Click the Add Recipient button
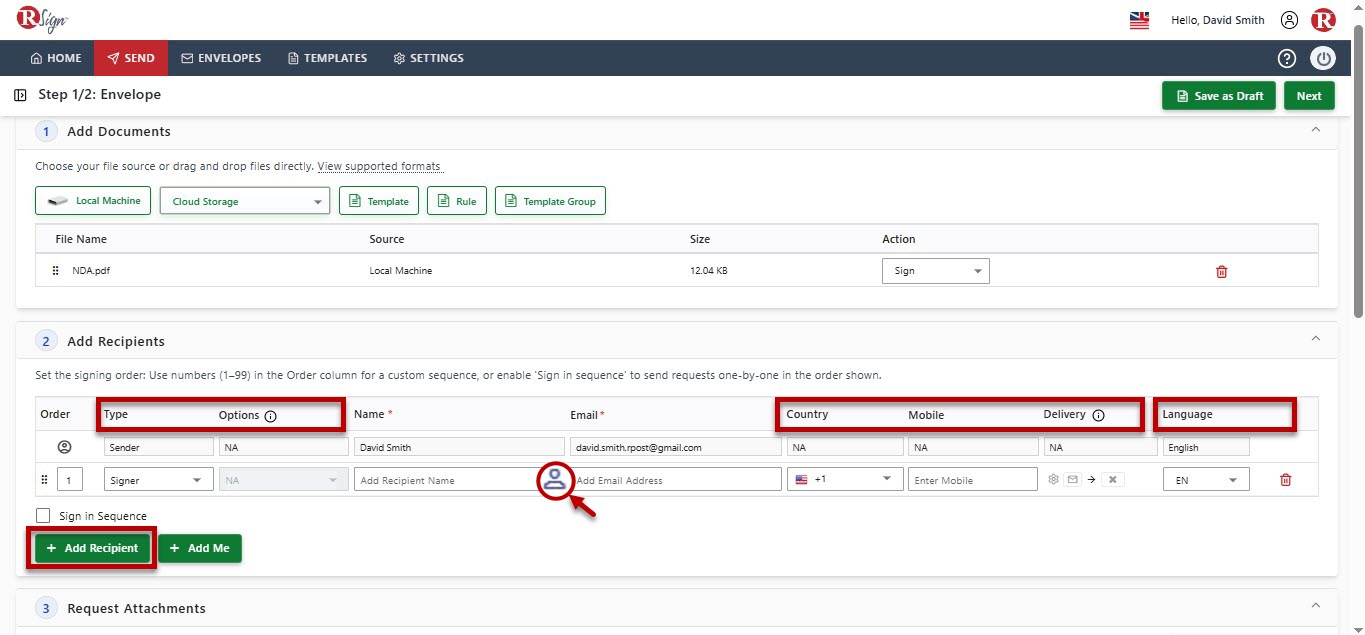This screenshot has height=635, width=1365. click(x=92, y=548)
